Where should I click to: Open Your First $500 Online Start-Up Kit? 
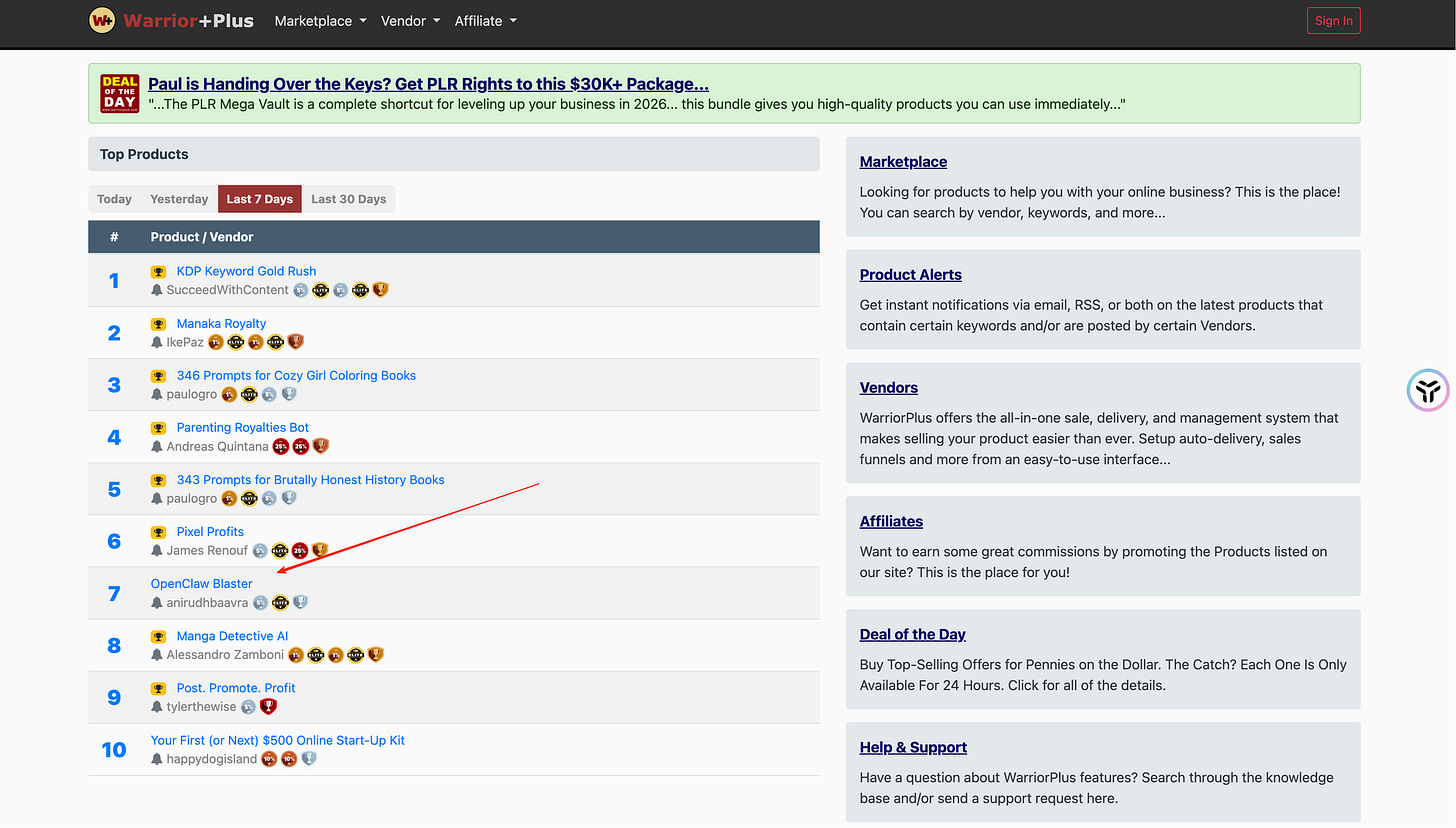278,741
